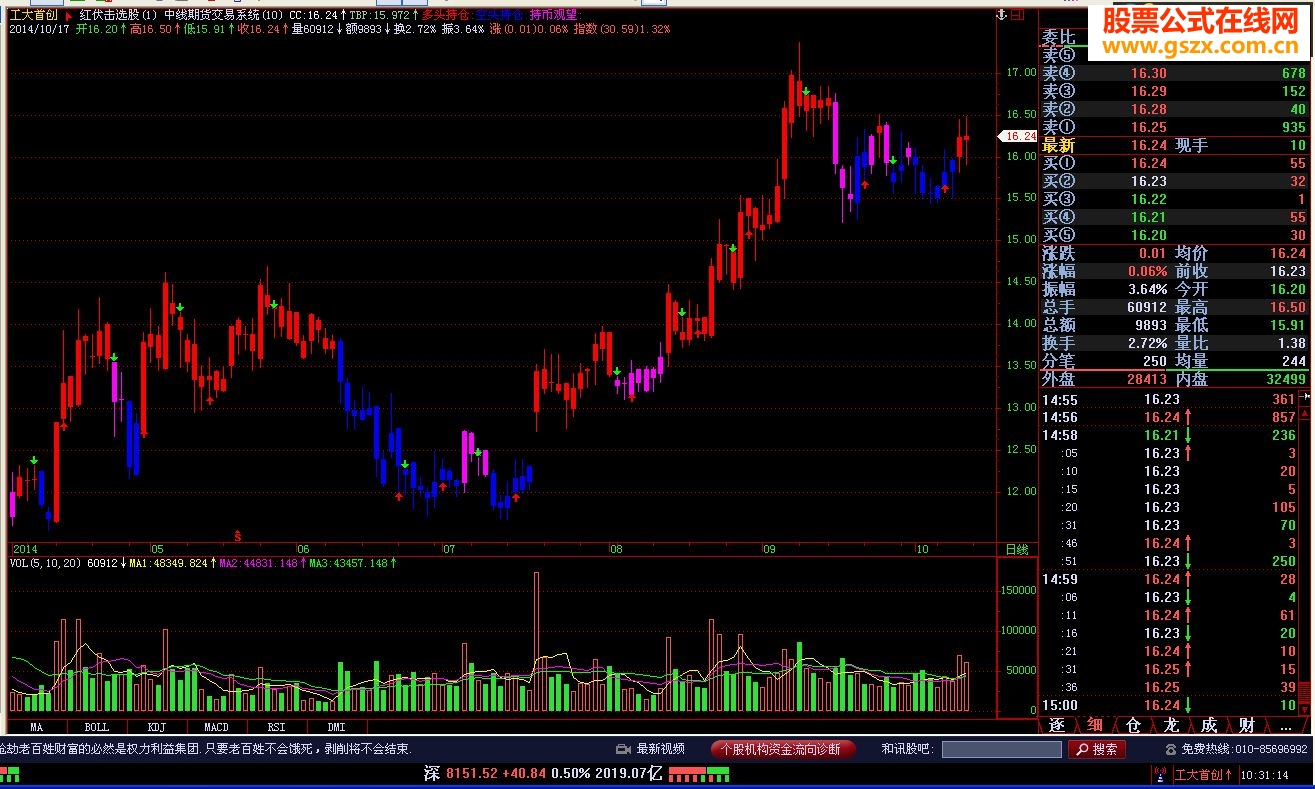Switch to the 成 tab
The height and width of the screenshot is (789, 1315).
coord(1209,726)
